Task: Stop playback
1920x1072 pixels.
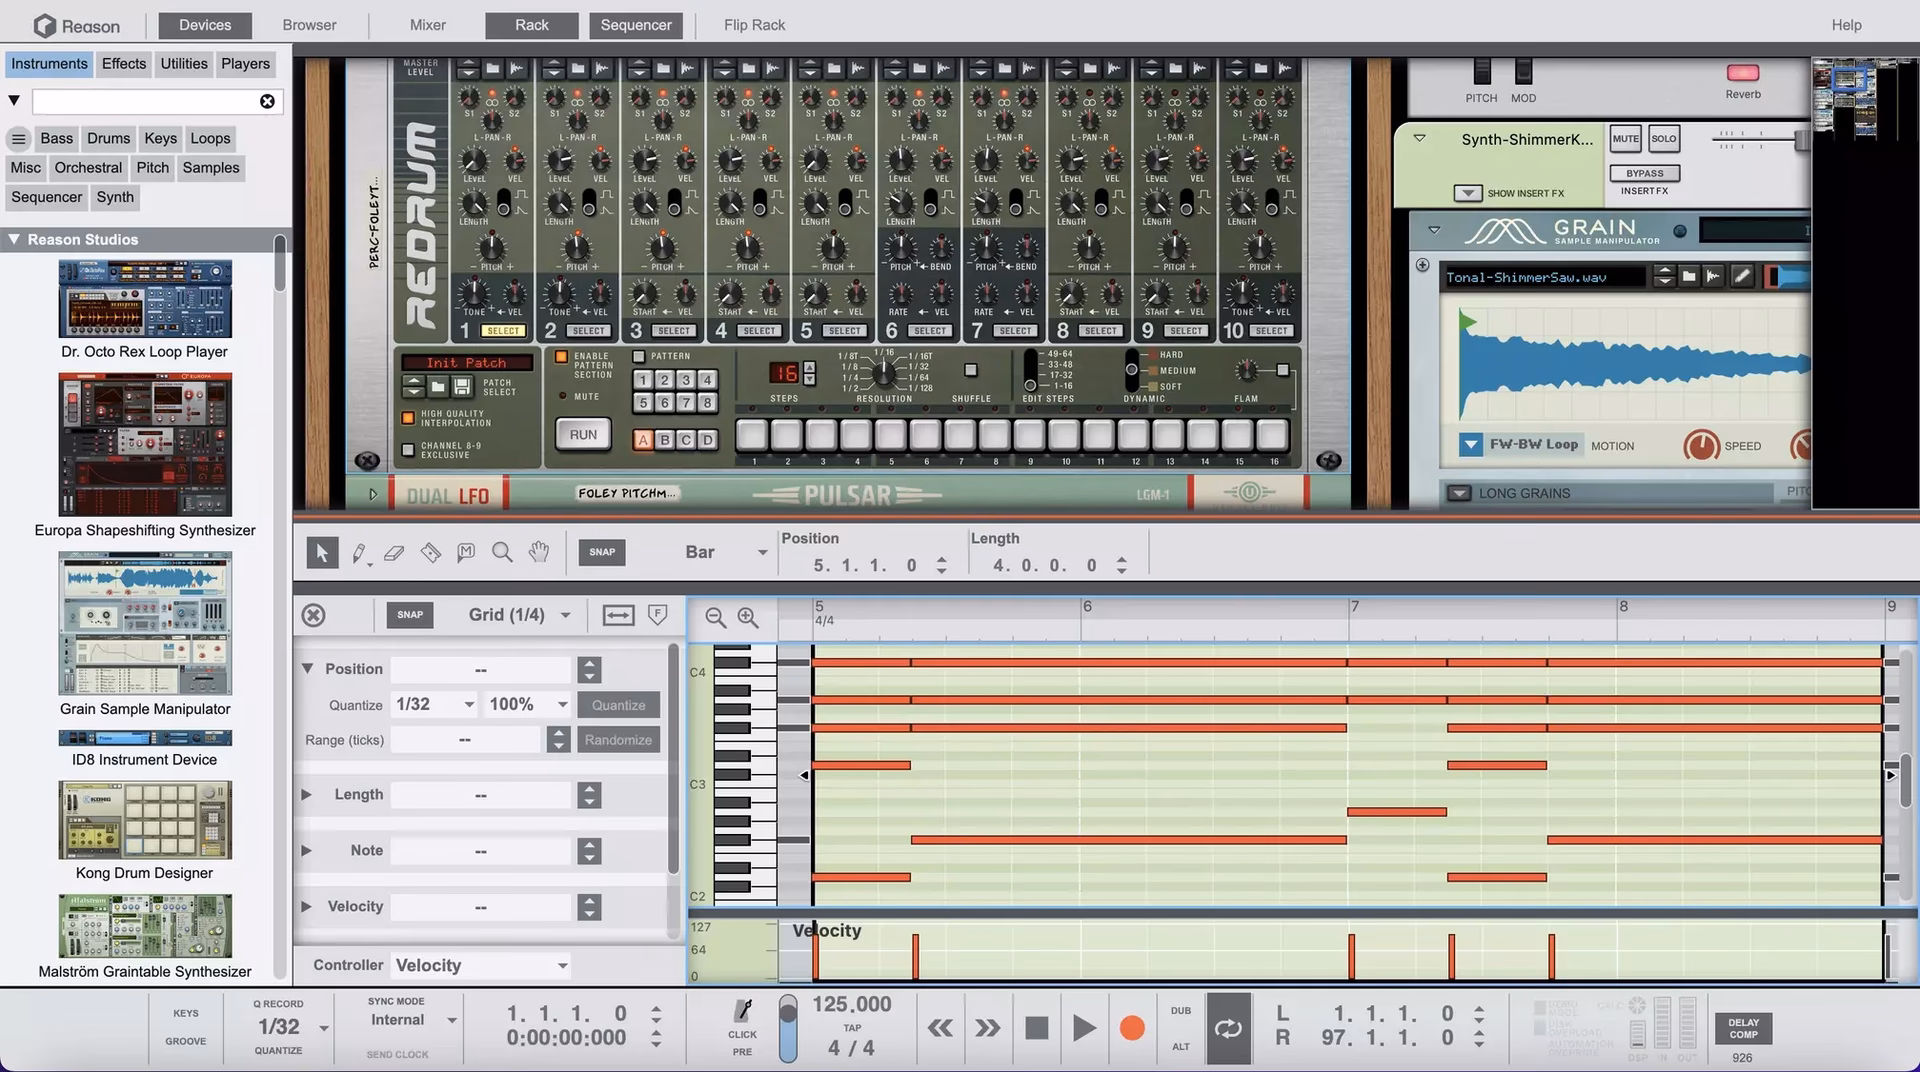Action: (1037, 1028)
